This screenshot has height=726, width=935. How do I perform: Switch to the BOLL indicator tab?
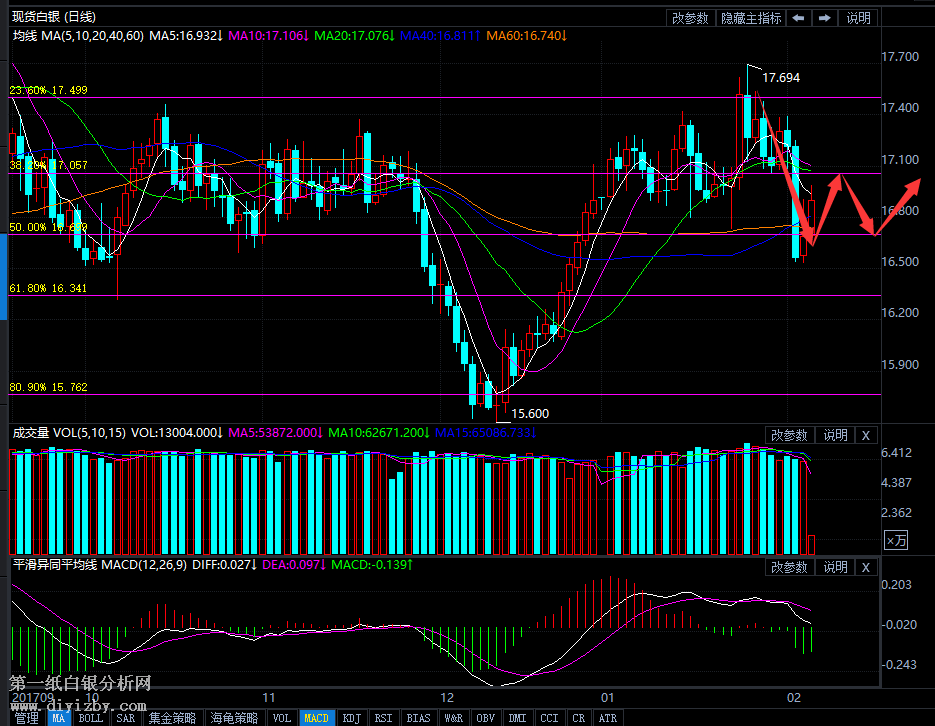coord(91,718)
